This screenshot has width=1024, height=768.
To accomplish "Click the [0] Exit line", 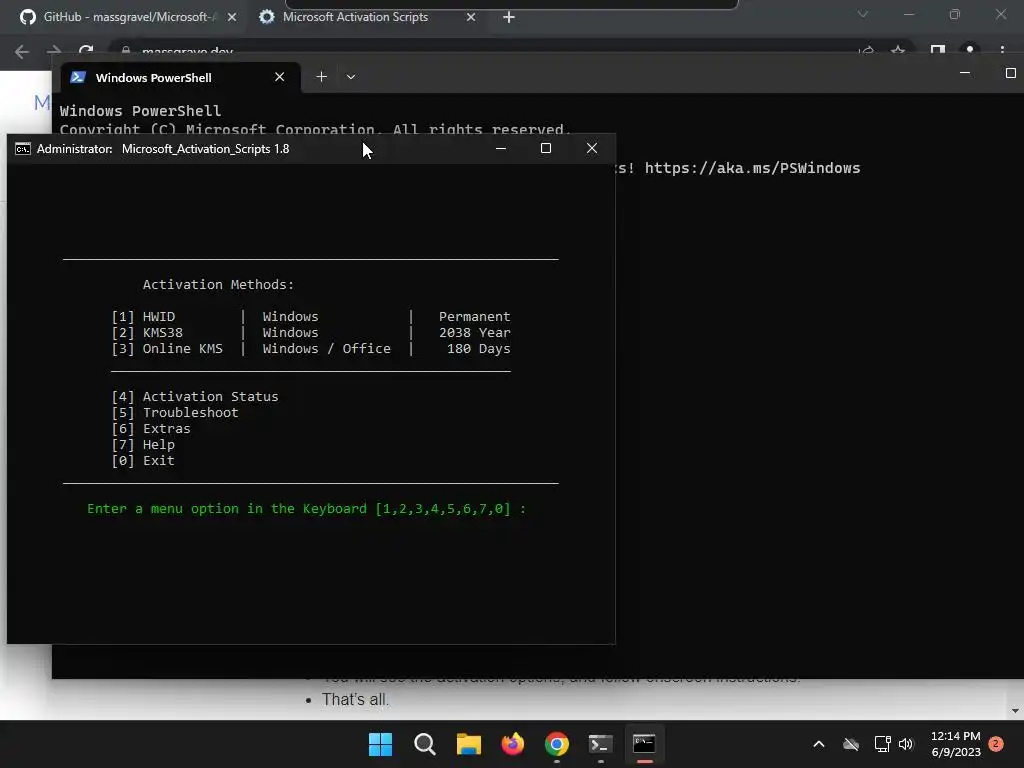I will click(x=143, y=460).
